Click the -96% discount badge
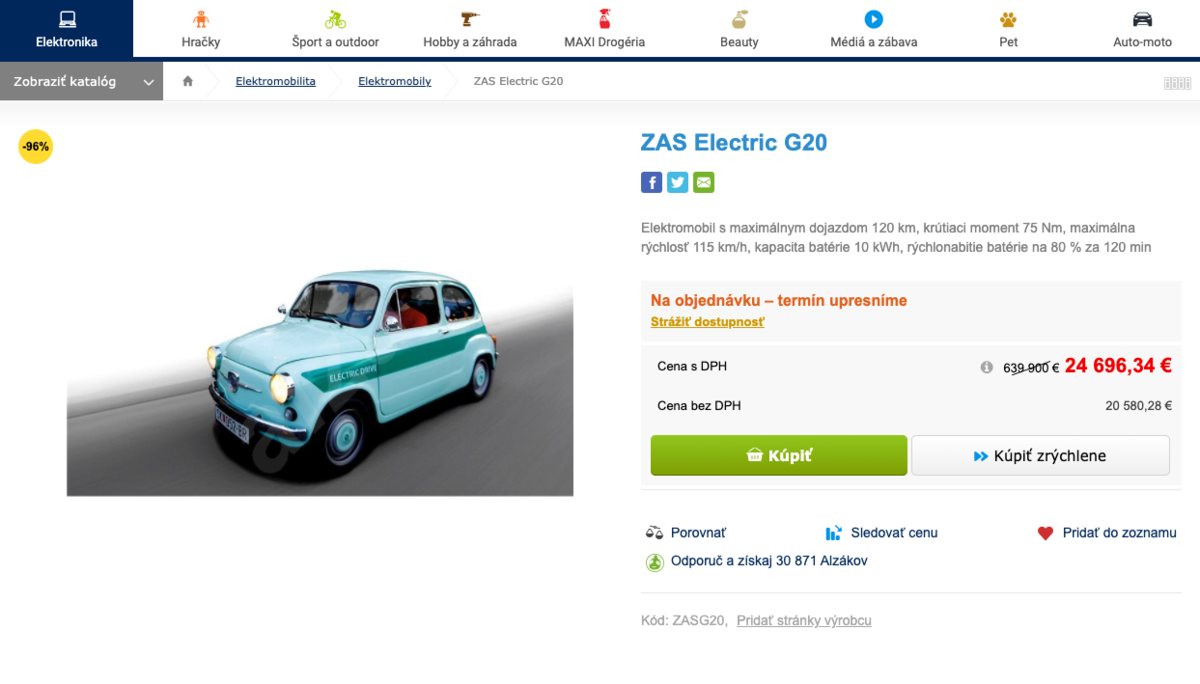This screenshot has height=684, width=1200. click(x=35, y=146)
